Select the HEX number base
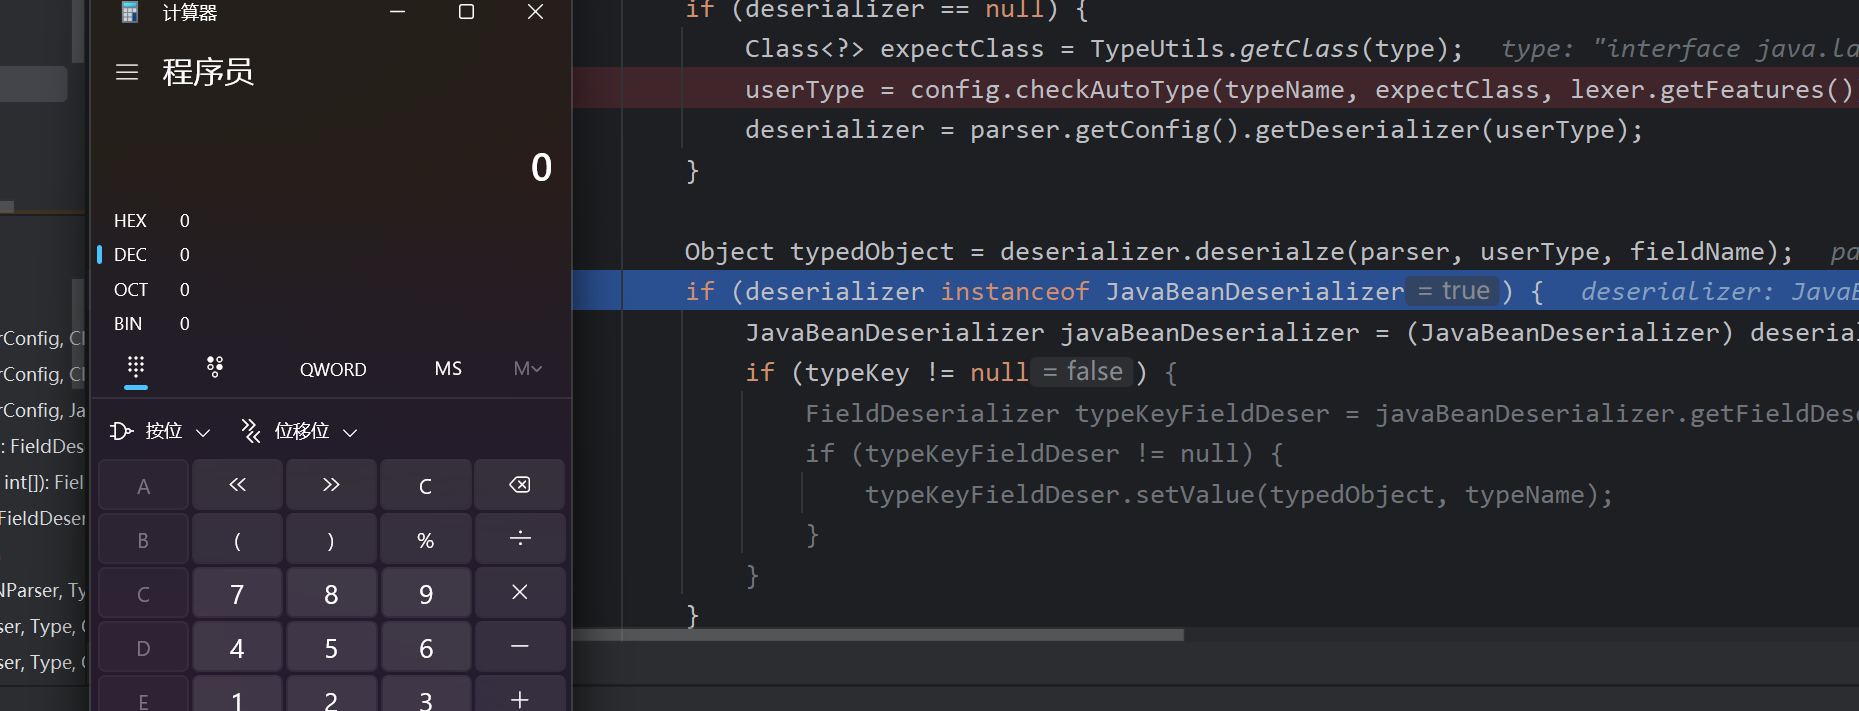 pyautogui.click(x=131, y=221)
